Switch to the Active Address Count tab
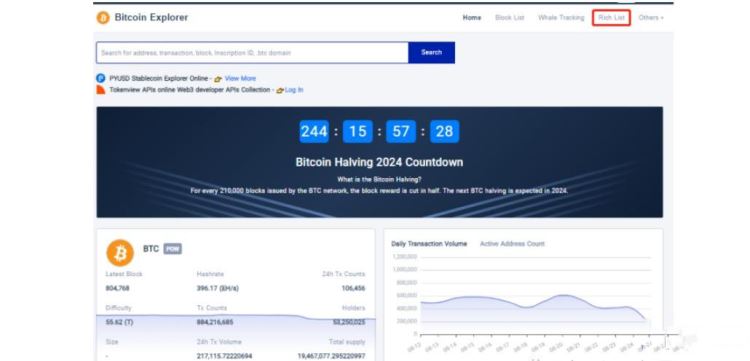The height and width of the screenshot is (361, 750). click(512, 244)
